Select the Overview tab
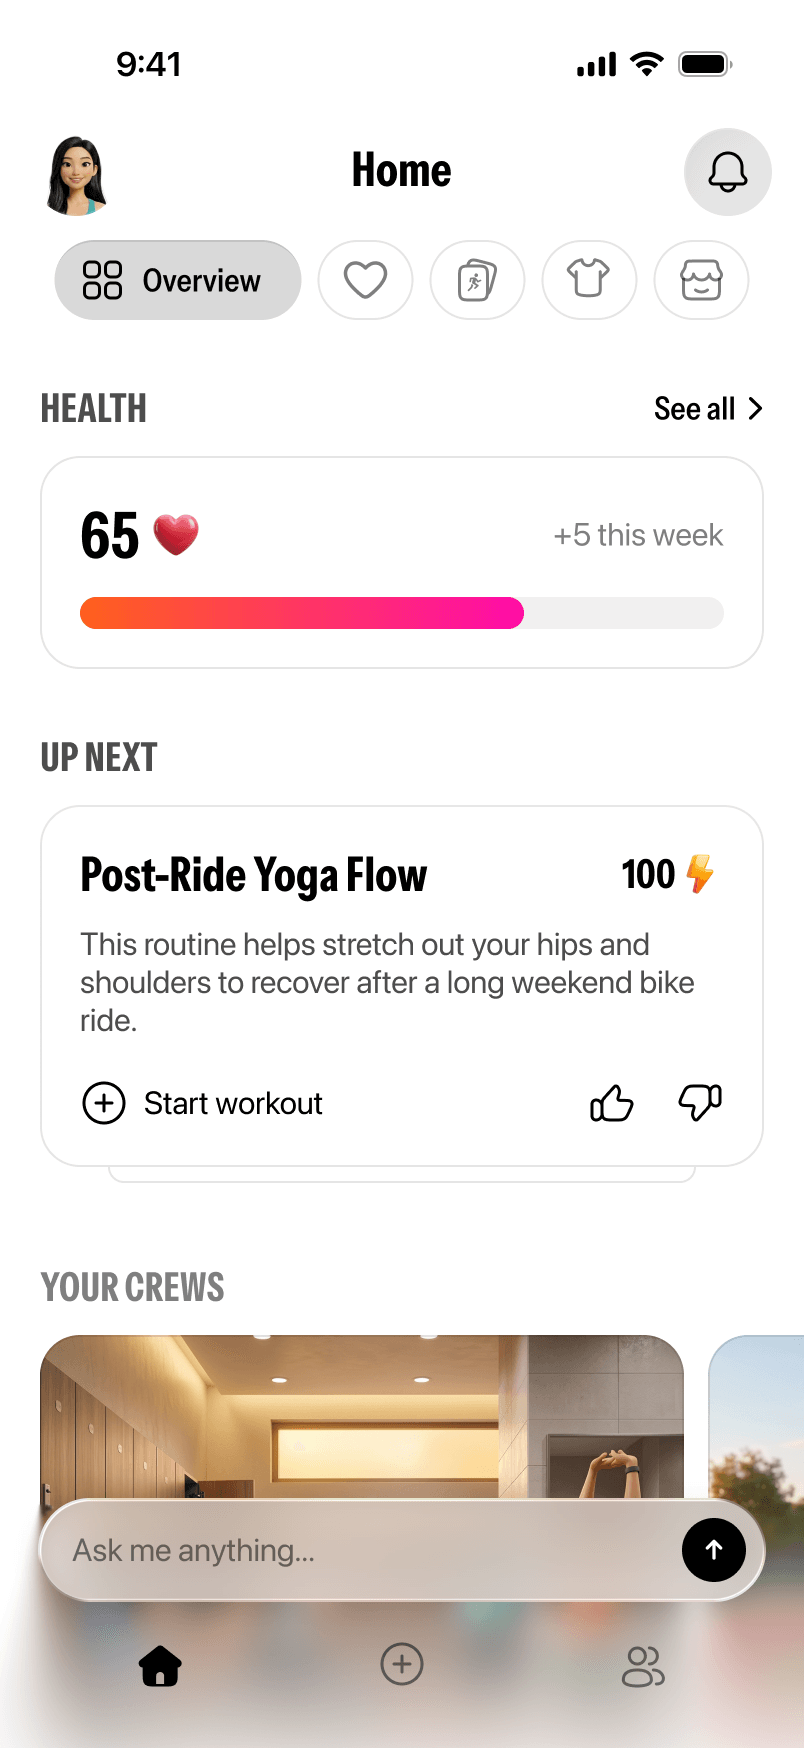This screenshot has height=1748, width=804. pos(177,280)
